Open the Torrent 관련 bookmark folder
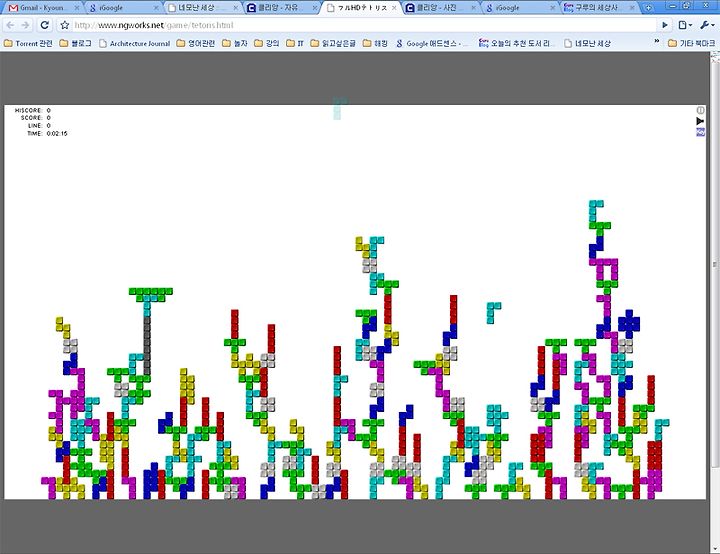Image resolution: width=720 pixels, height=554 pixels. [x=28, y=43]
